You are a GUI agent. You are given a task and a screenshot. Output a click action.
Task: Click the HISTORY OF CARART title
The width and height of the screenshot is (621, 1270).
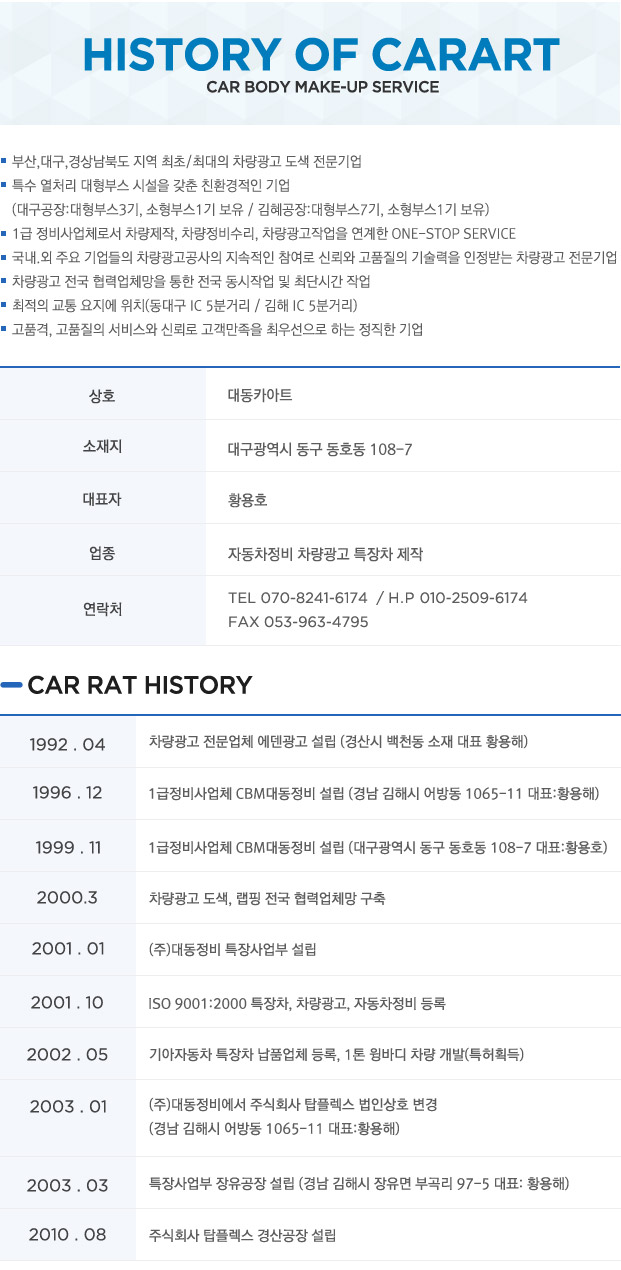click(x=321, y=55)
